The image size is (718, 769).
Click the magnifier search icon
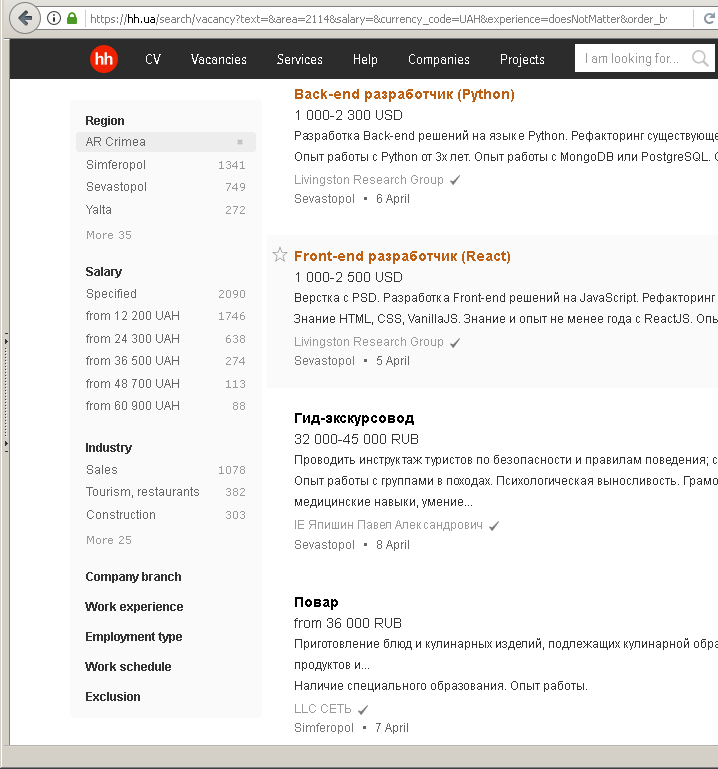[x=700, y=58]
